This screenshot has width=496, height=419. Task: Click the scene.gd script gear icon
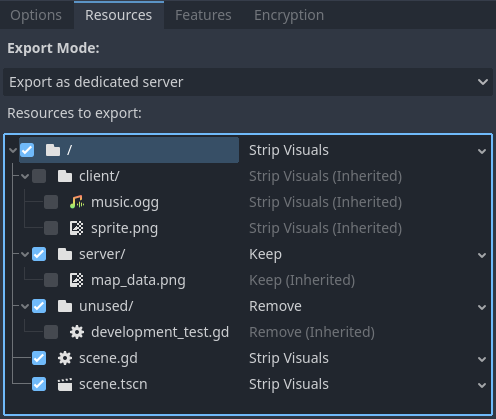point(65,358)
